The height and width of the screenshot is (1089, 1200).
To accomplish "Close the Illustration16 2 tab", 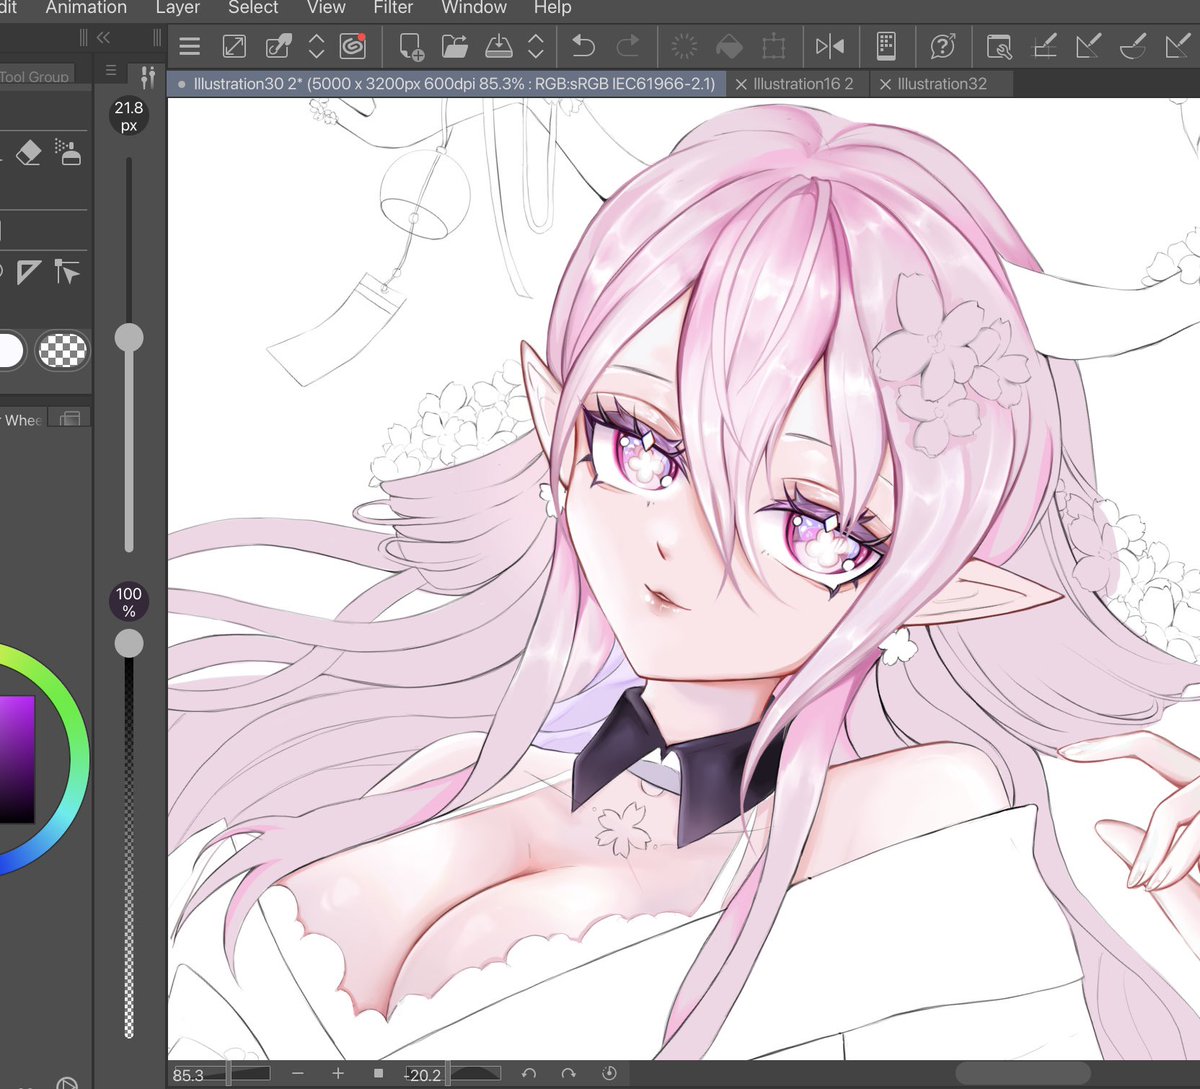I will pos(741,85).
